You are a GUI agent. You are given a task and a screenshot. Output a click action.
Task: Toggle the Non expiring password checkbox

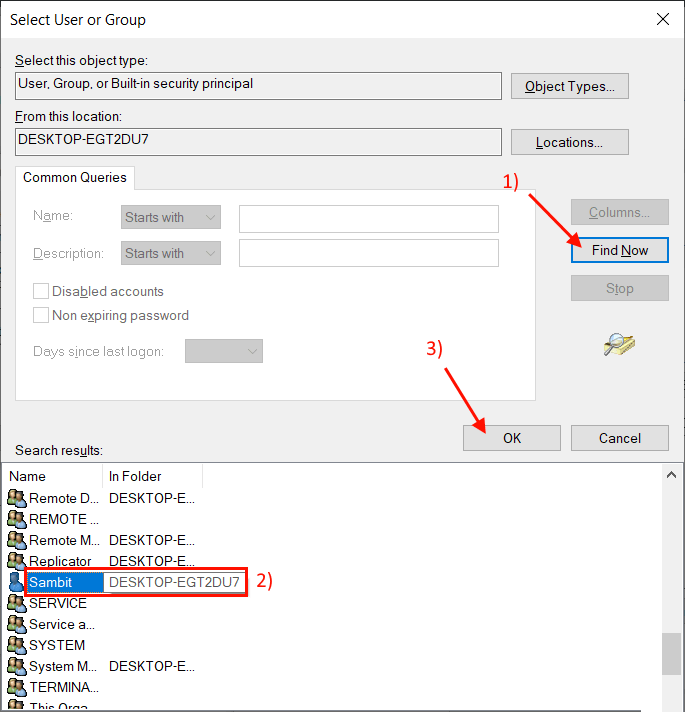41,315
